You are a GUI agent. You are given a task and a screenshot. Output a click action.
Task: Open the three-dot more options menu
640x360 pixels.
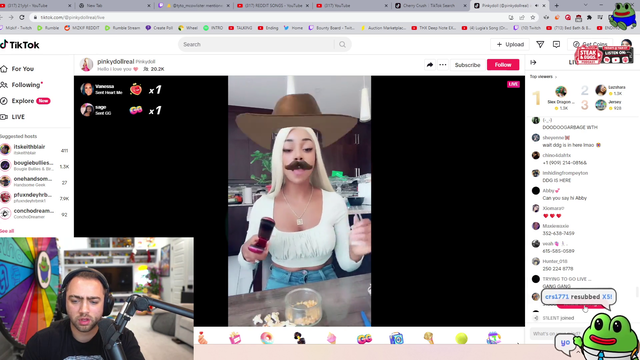click(442, 64)
